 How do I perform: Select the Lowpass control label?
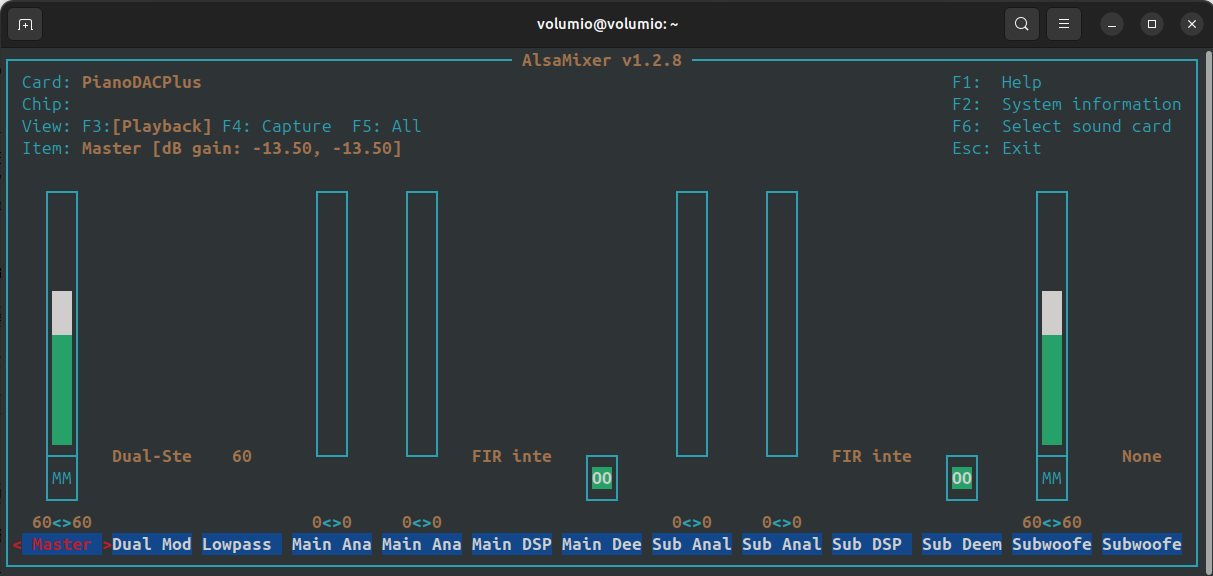[x=237, y=545]
